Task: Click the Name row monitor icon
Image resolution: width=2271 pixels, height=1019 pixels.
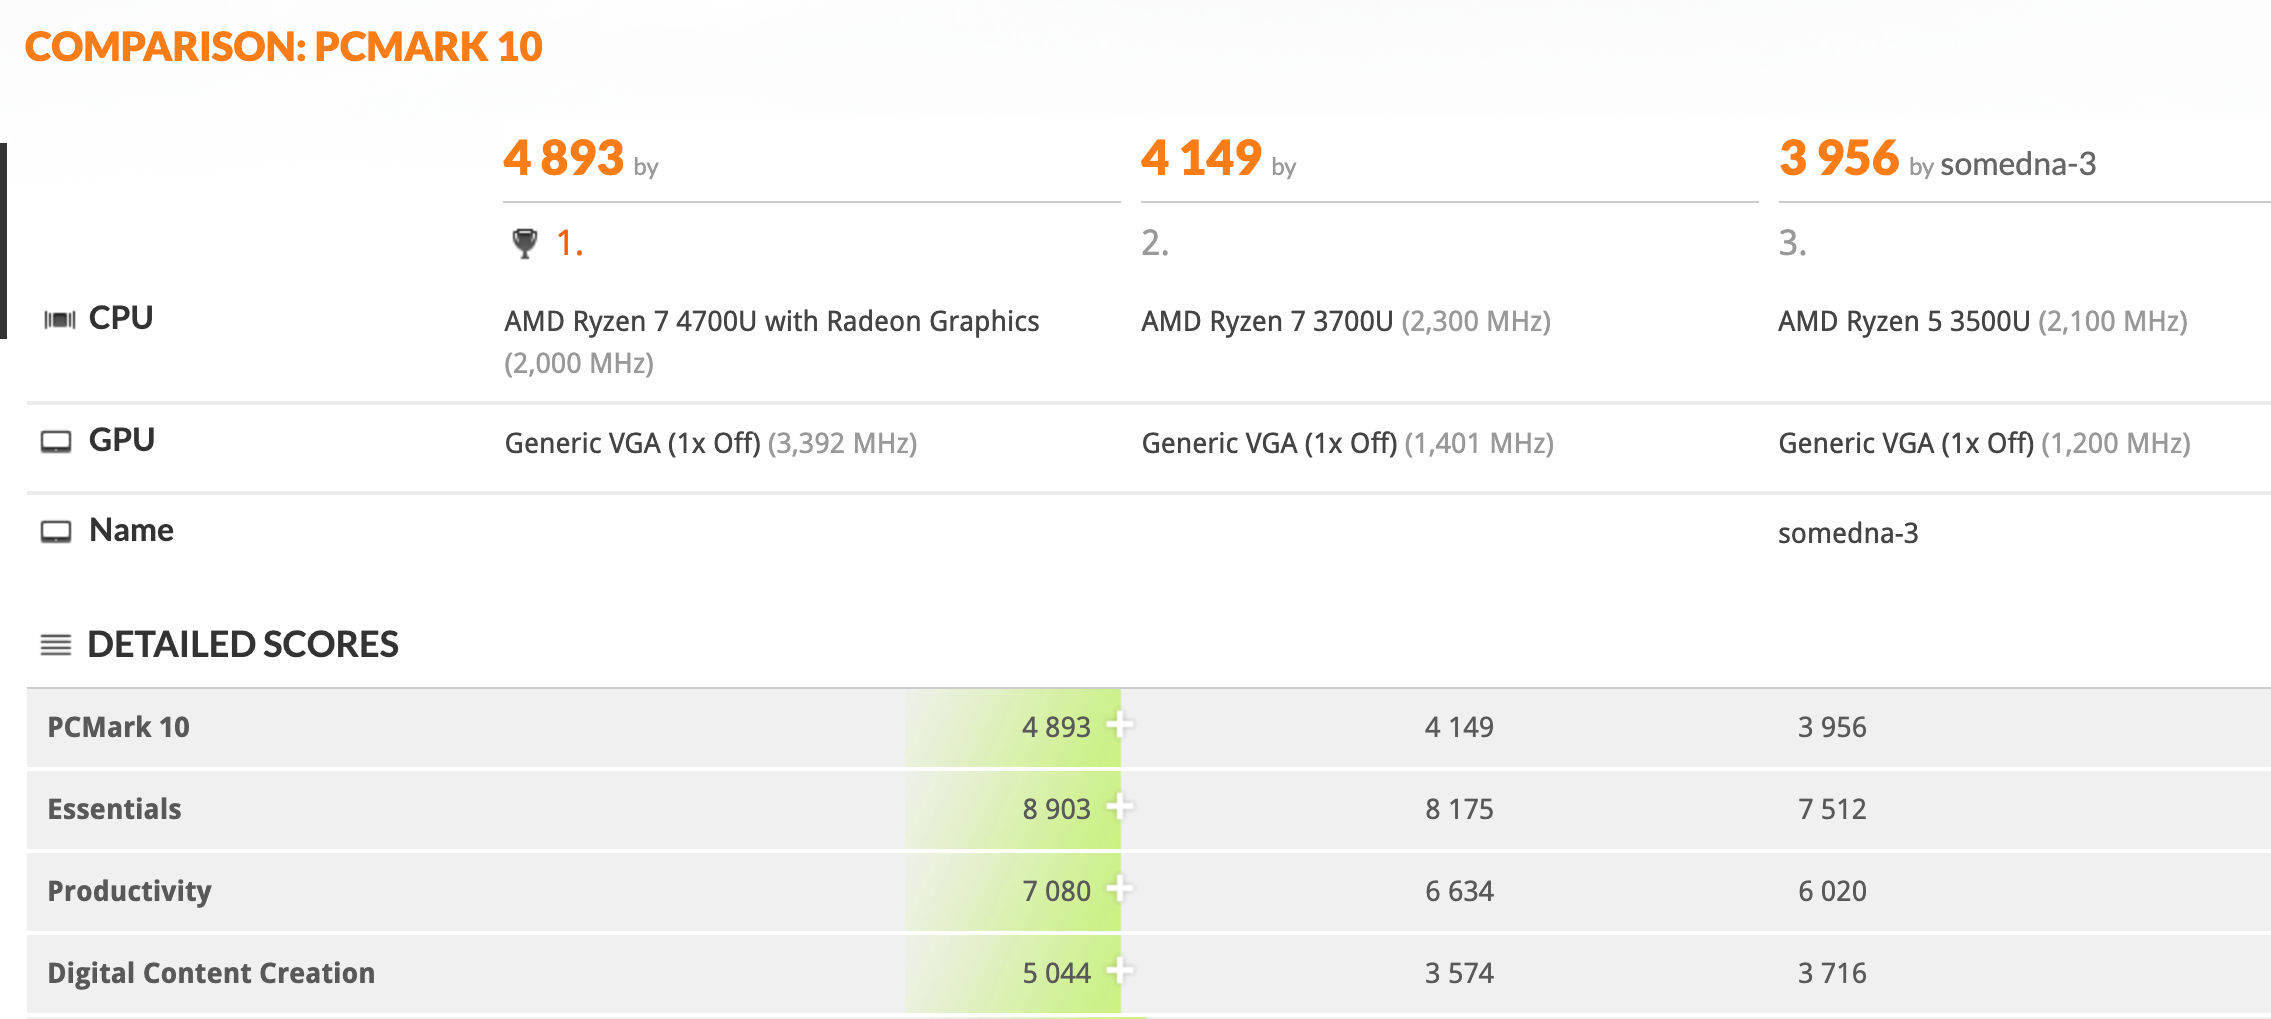Action: point(56,532)
